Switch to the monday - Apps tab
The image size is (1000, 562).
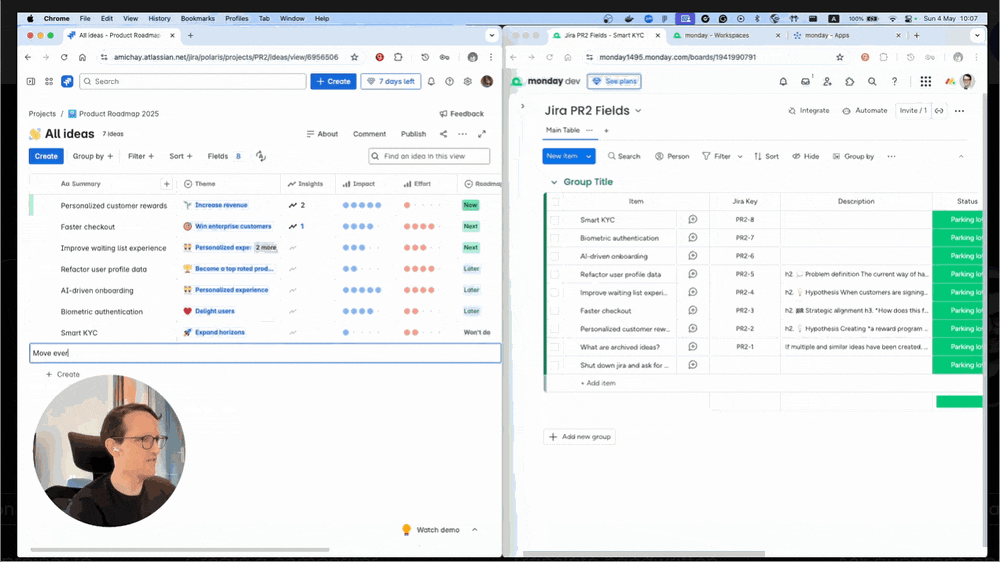847,36
